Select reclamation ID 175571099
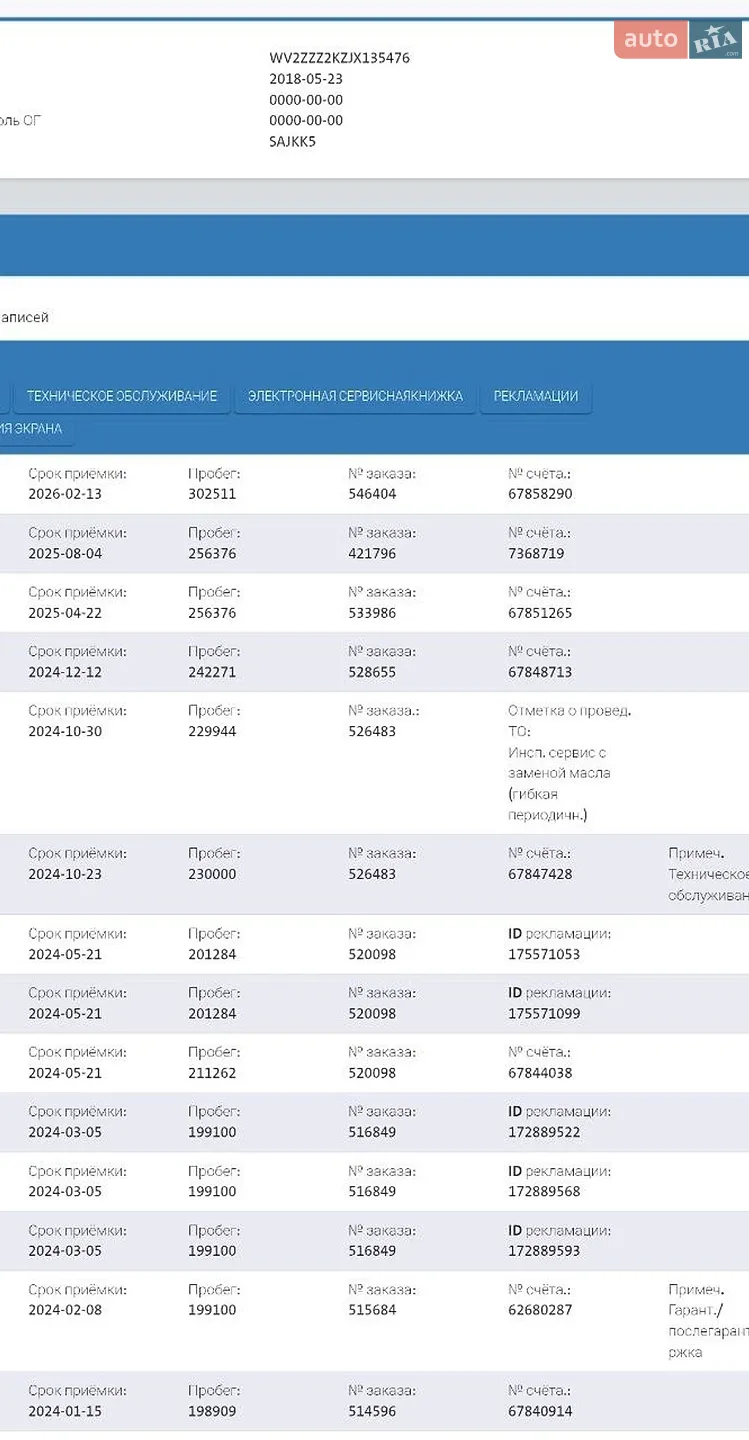This screenshot has width=749, height=1440. coord(544,1013)
